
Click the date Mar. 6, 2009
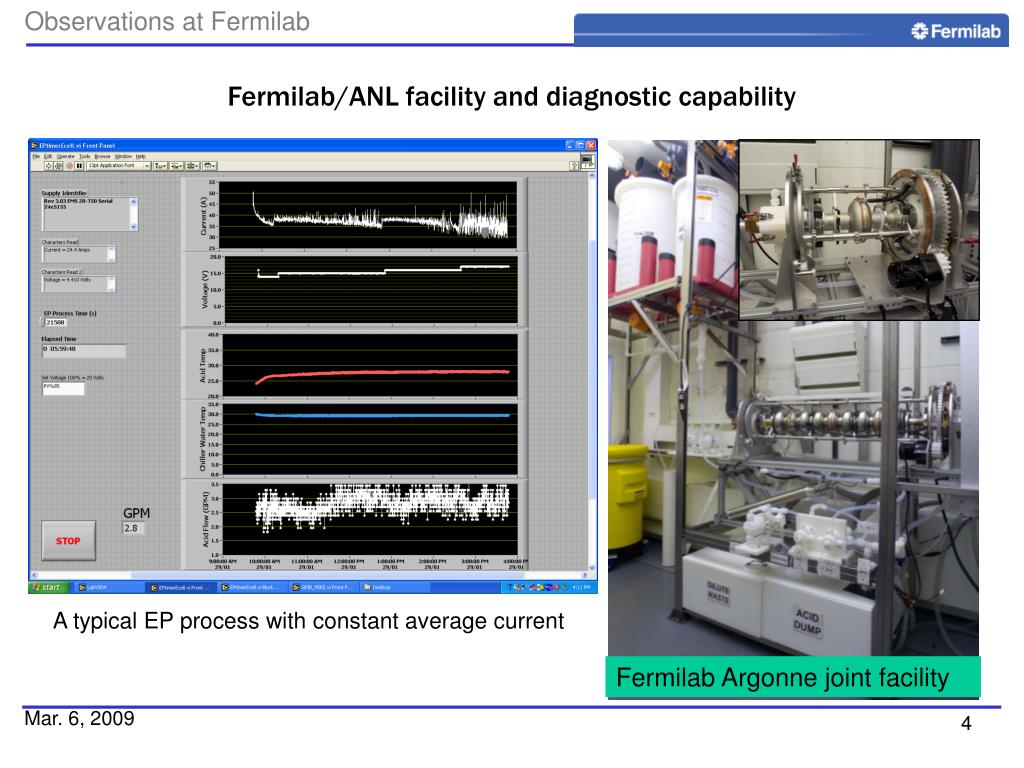click(79, 718)
